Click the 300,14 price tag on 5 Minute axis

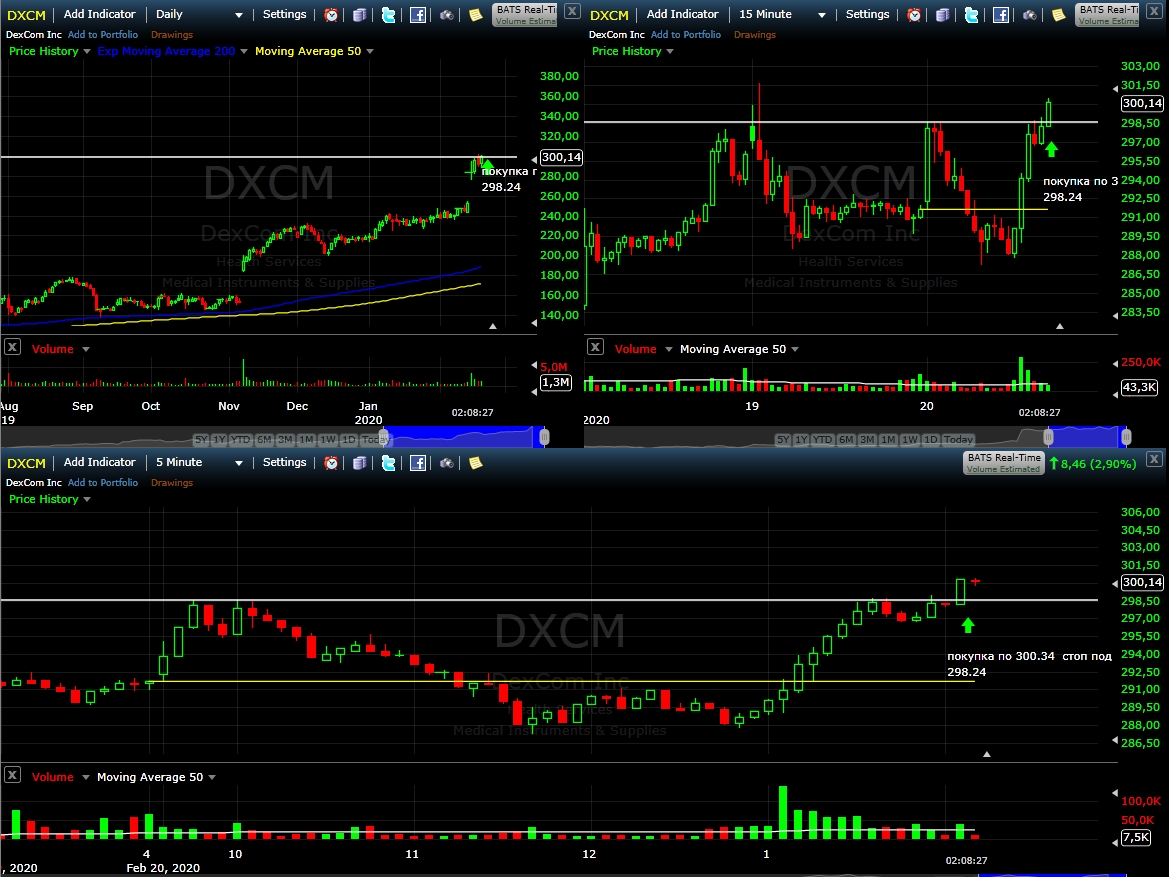click(x=1142, y=582)
